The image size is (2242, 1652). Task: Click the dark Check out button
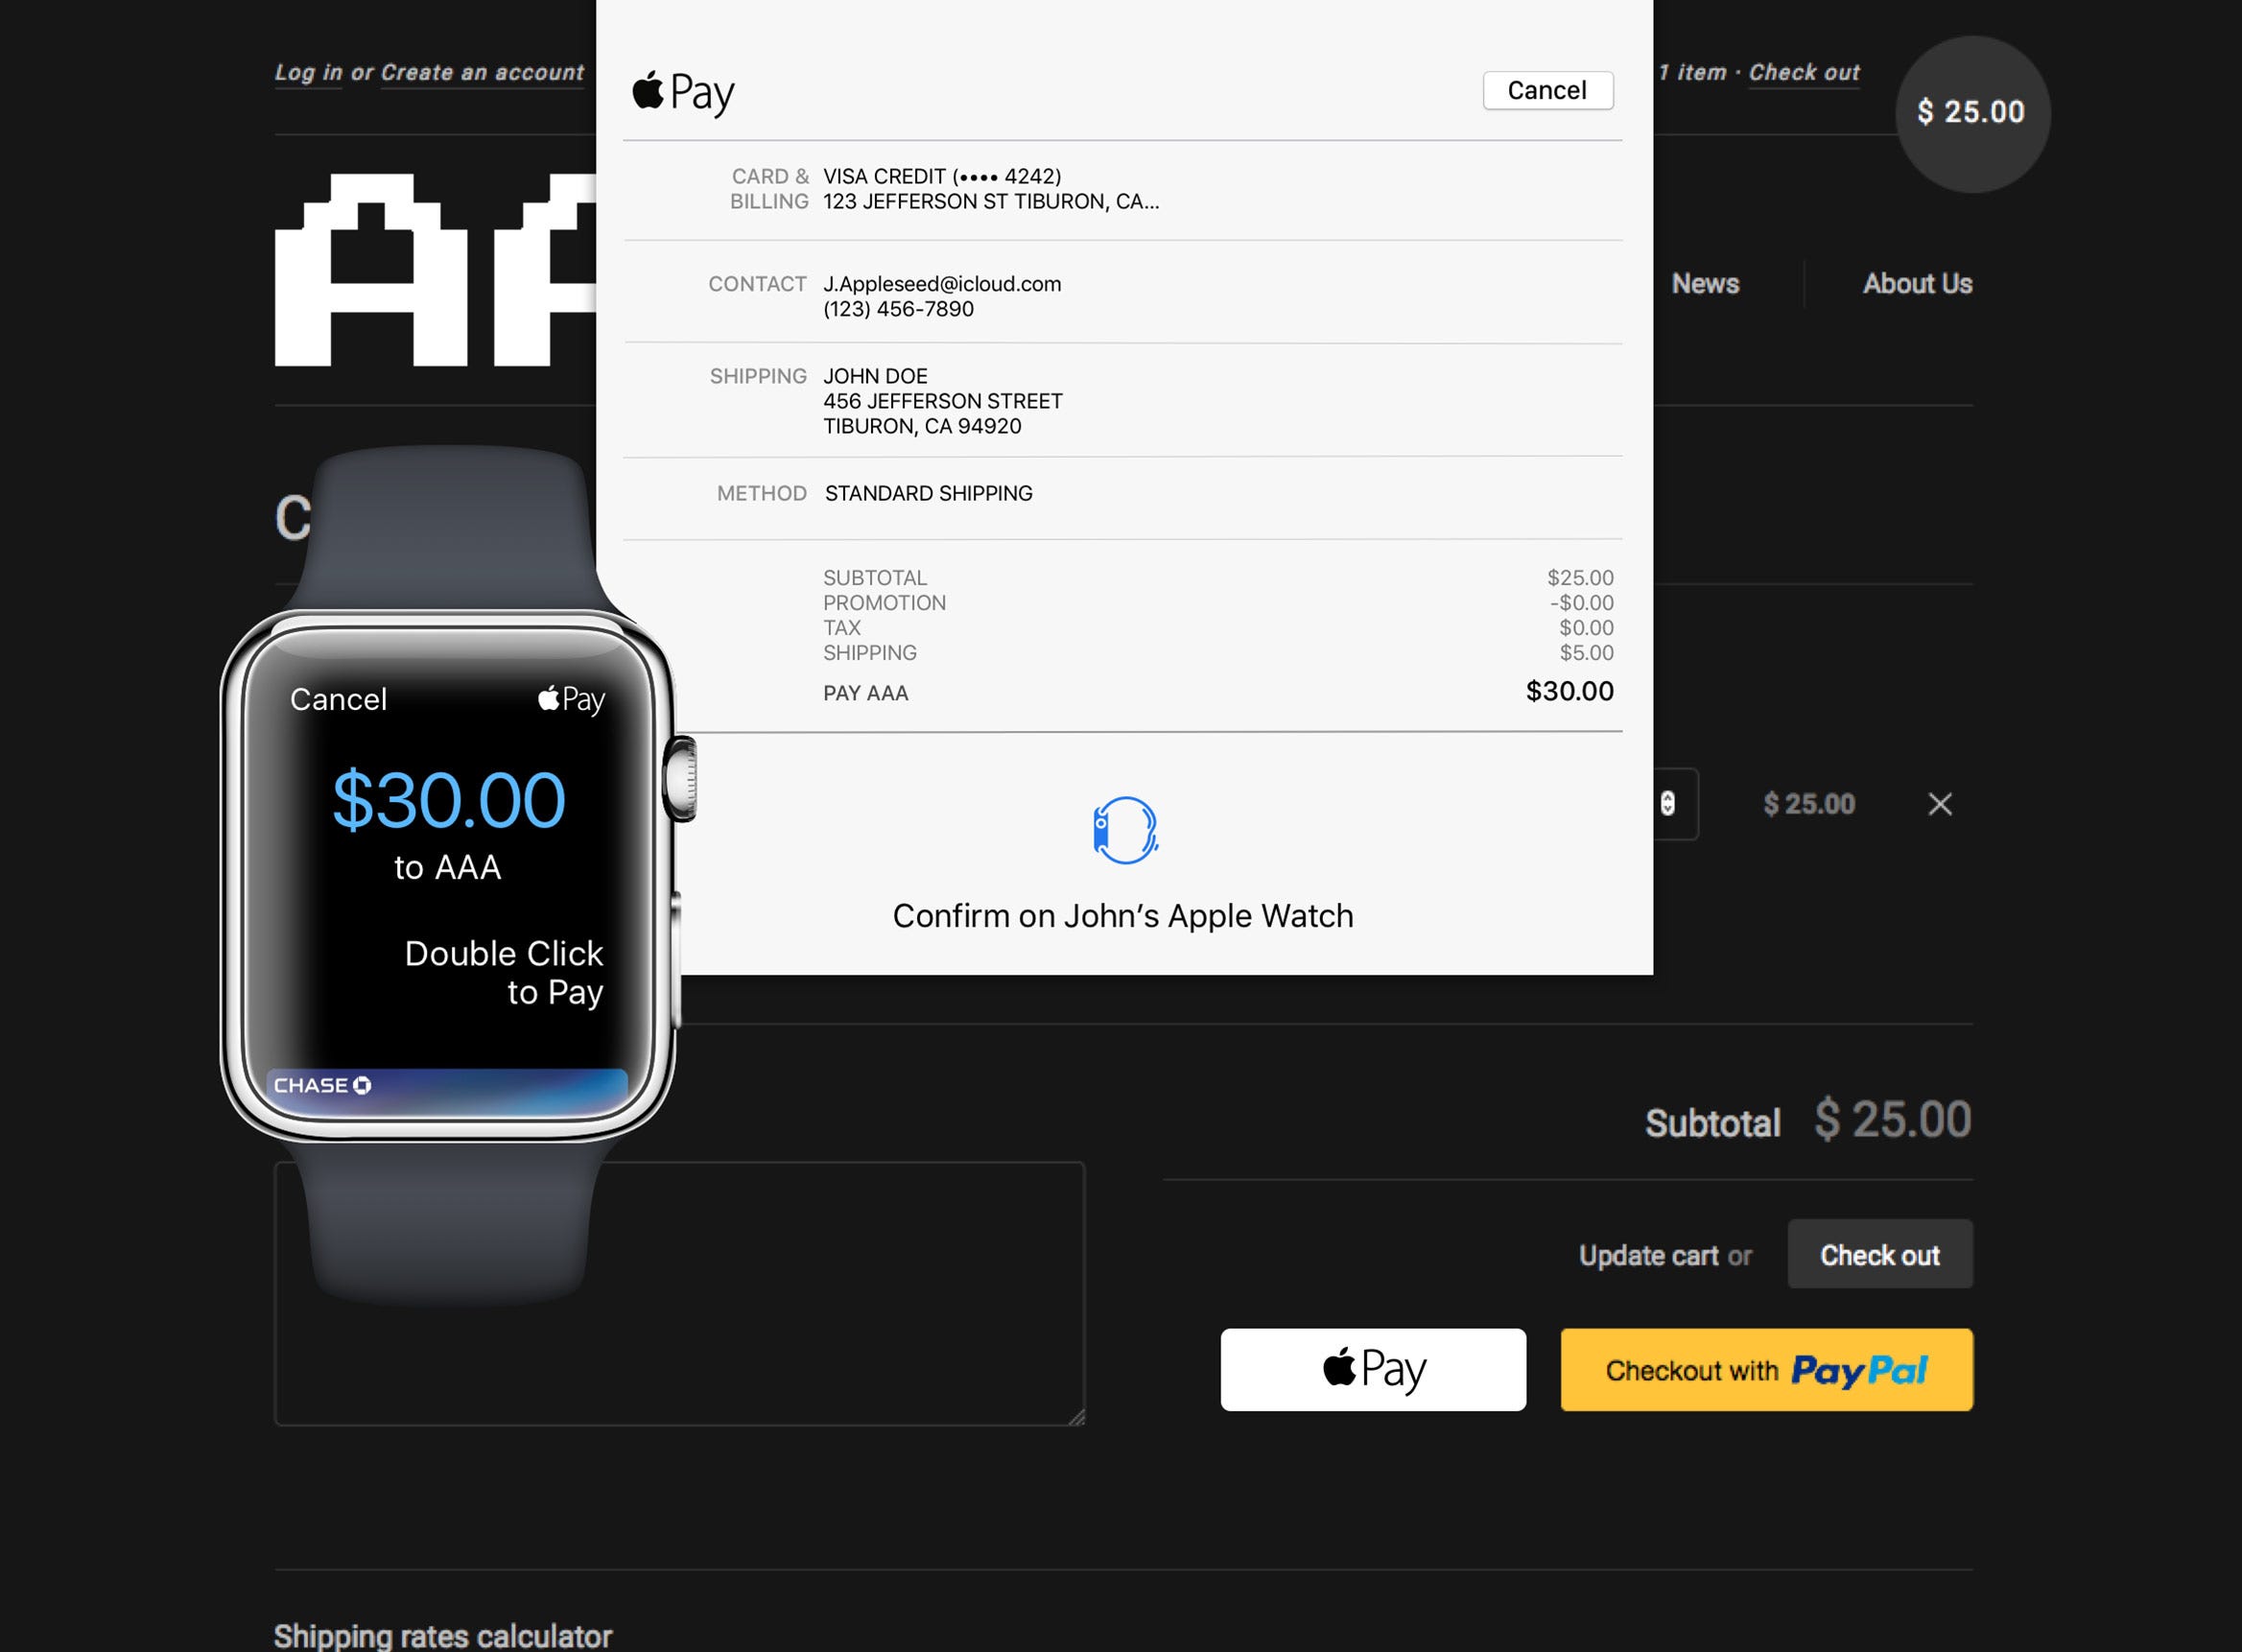click(1879, 1254)
